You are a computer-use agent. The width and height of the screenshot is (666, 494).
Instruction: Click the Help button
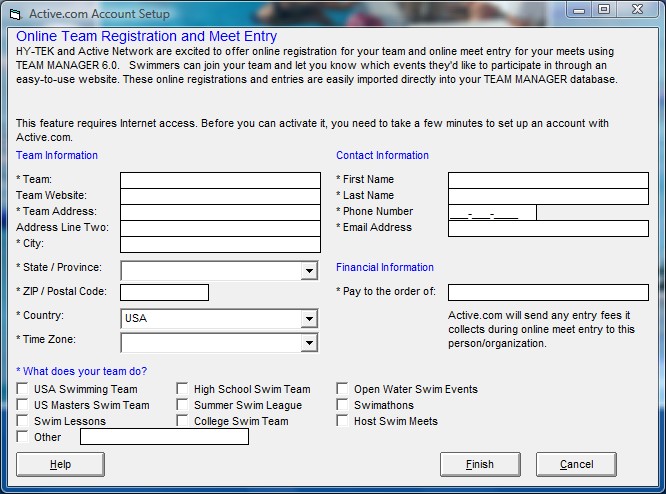[x=60, y=464]
